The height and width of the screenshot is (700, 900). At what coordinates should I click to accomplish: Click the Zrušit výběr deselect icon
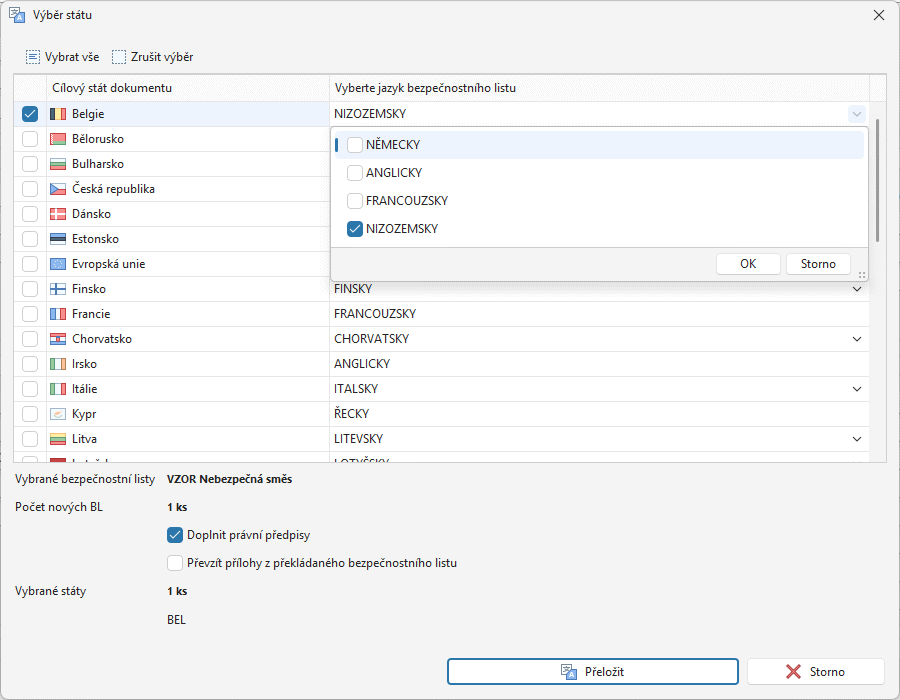pyautogui.click(x=119, y=57)
